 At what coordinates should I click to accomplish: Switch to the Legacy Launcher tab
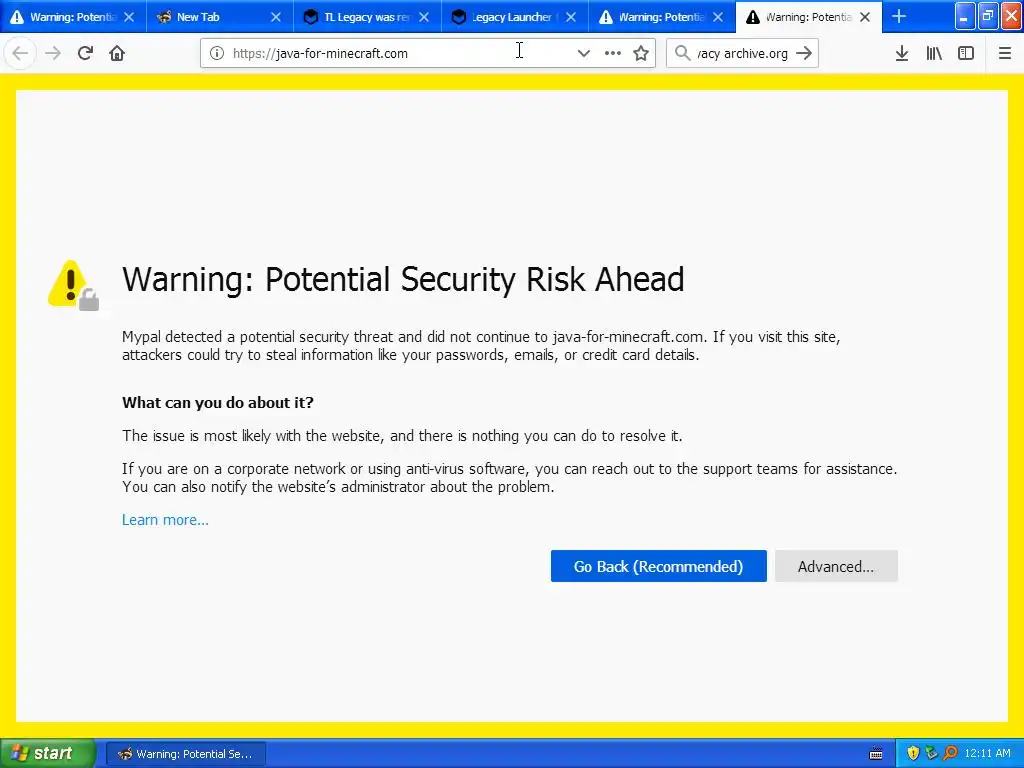[x=505, y=17]
